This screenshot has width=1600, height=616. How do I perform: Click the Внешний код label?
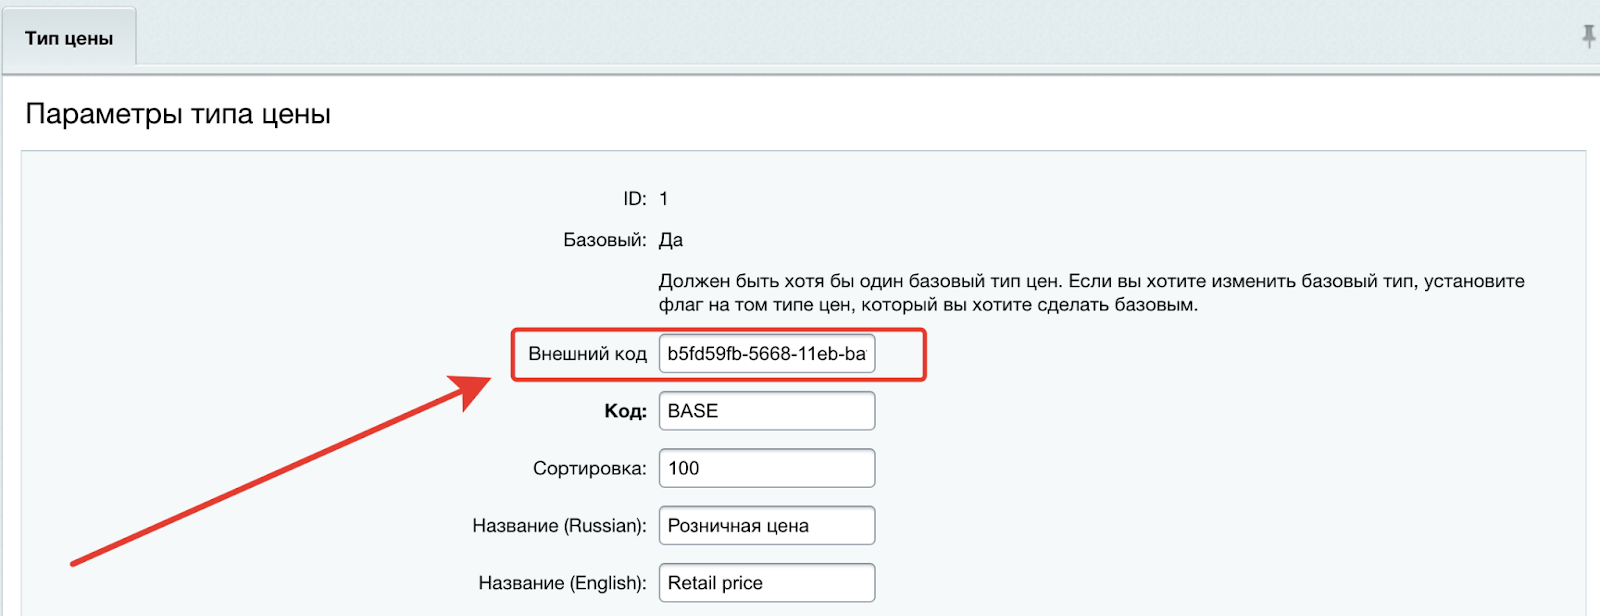[x=588, y=354]
